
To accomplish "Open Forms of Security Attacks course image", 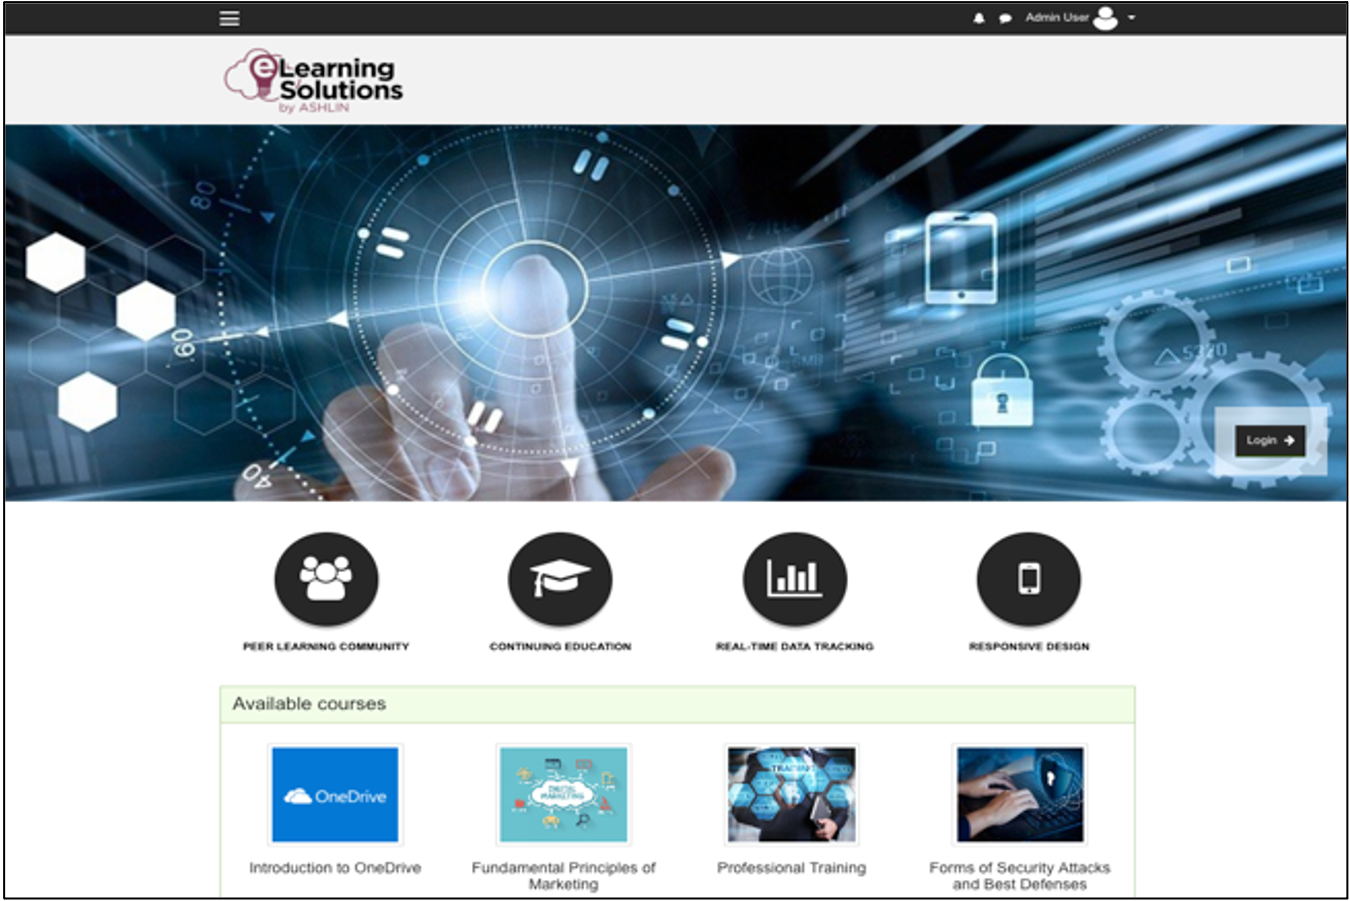I will (1021, 794).
